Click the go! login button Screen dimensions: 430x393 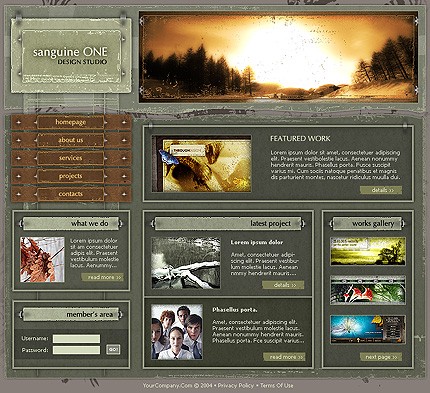[x=113, y=349]
